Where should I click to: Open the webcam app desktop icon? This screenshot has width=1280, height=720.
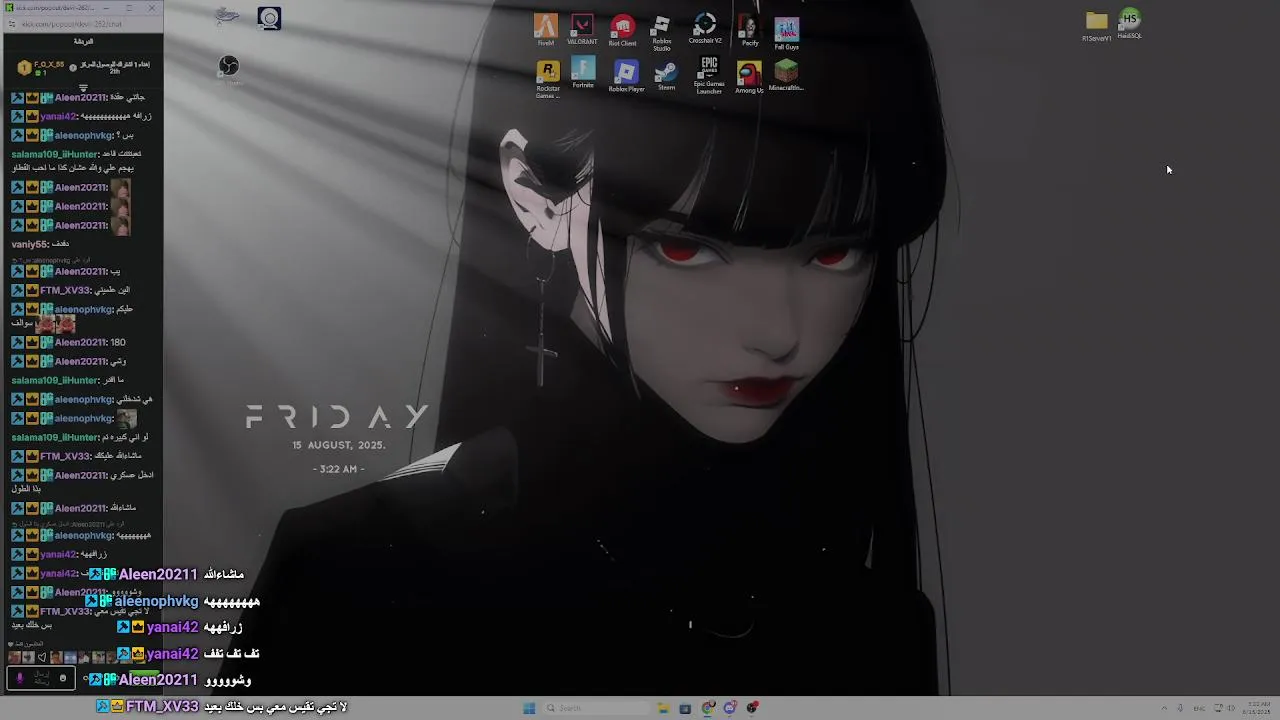269,18
